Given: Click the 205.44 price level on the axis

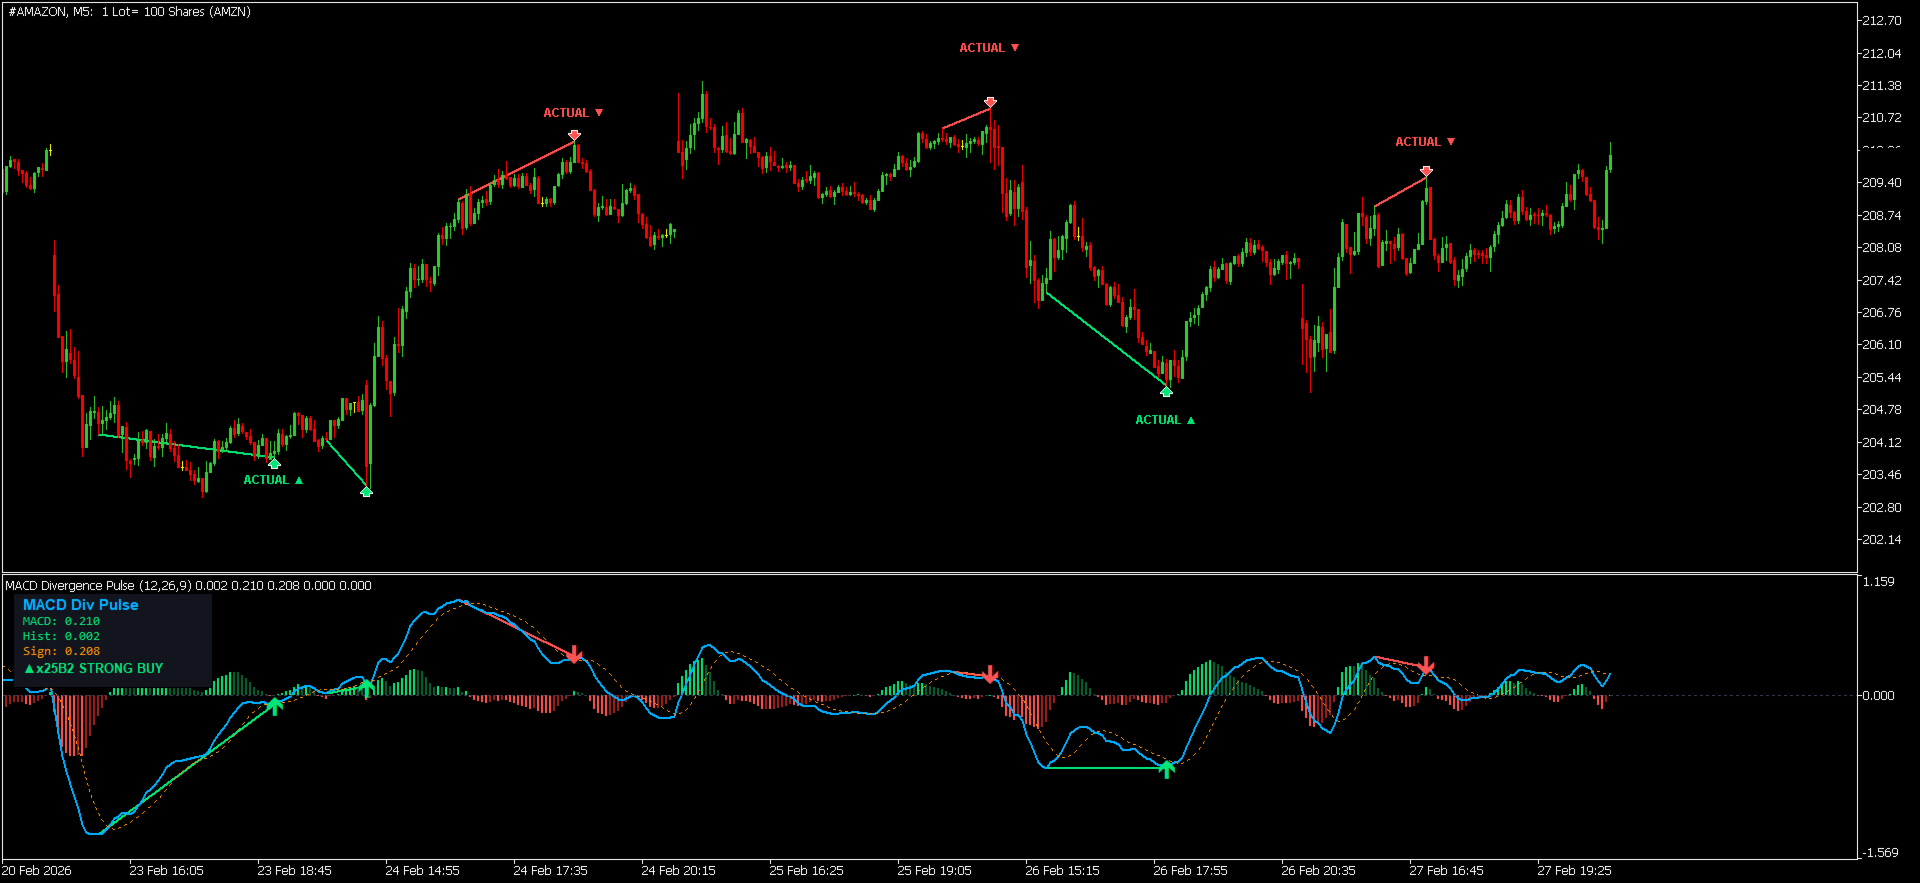Looking at the screenshot, I should click(x=1881, y=378).
